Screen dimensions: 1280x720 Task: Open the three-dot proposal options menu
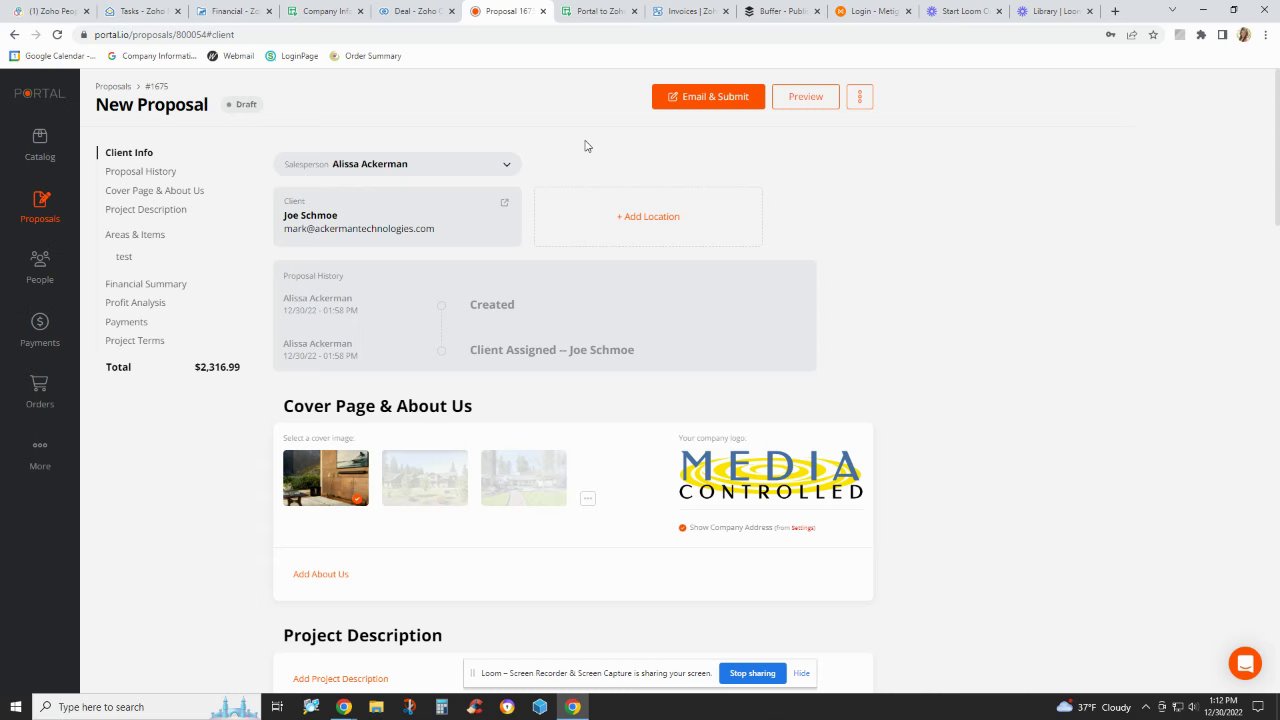coord(860,97)
